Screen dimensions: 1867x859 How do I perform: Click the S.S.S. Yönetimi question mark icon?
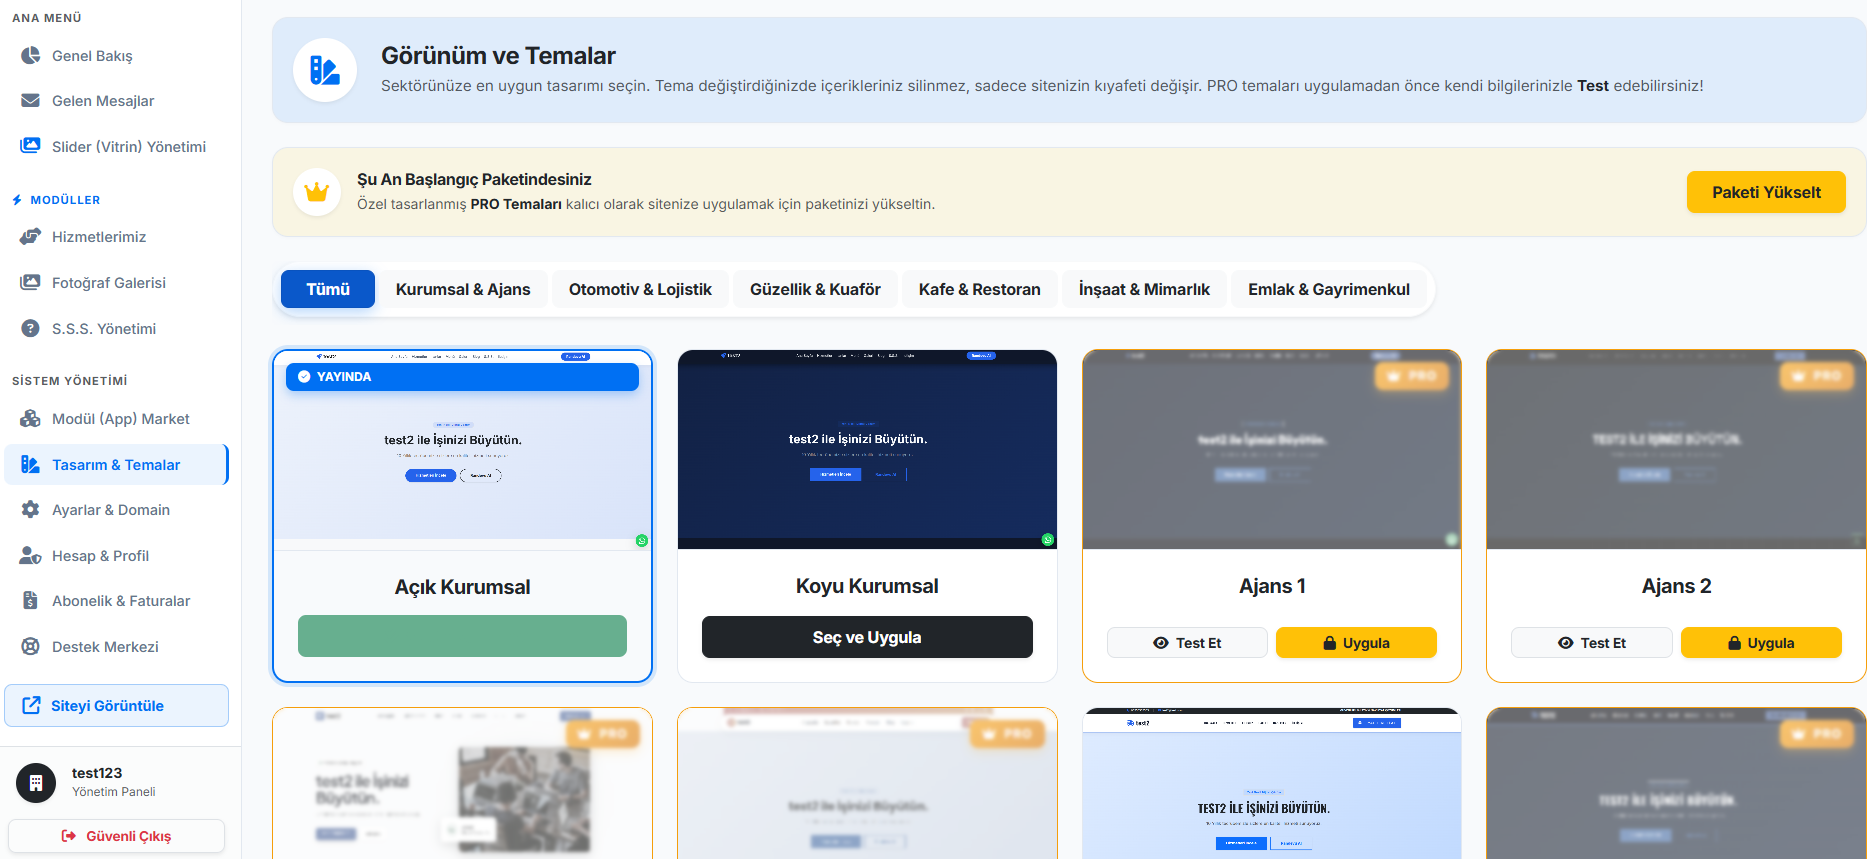[x=31, y=328]
